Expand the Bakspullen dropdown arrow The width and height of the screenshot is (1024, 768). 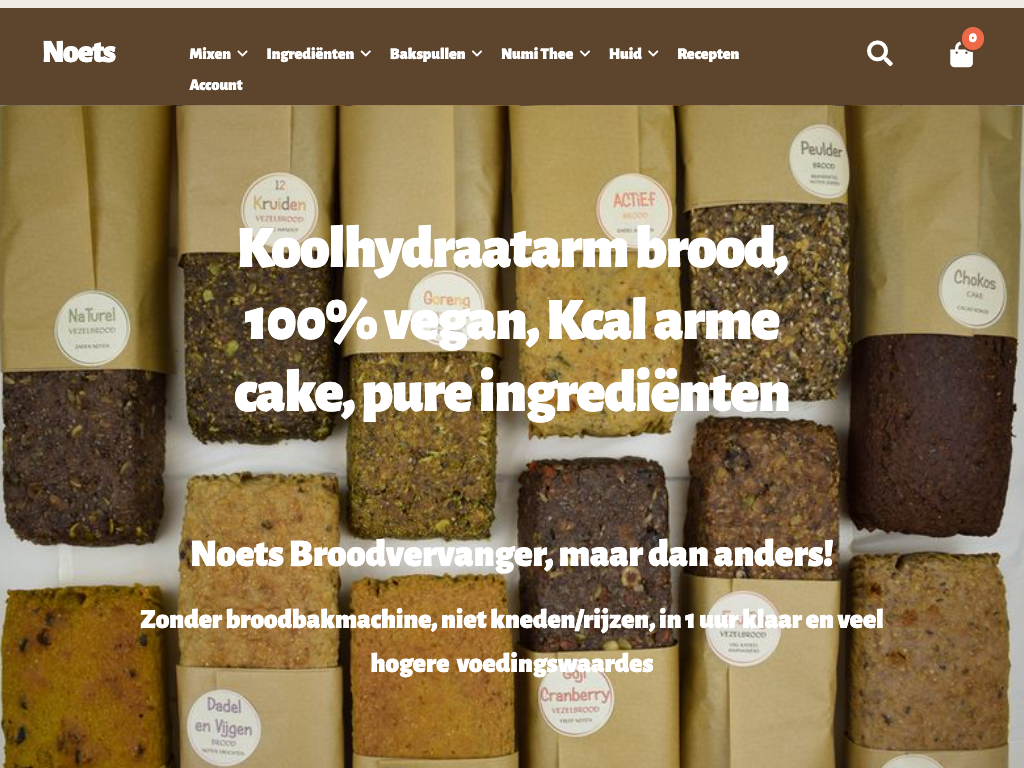tap(477, 54)
